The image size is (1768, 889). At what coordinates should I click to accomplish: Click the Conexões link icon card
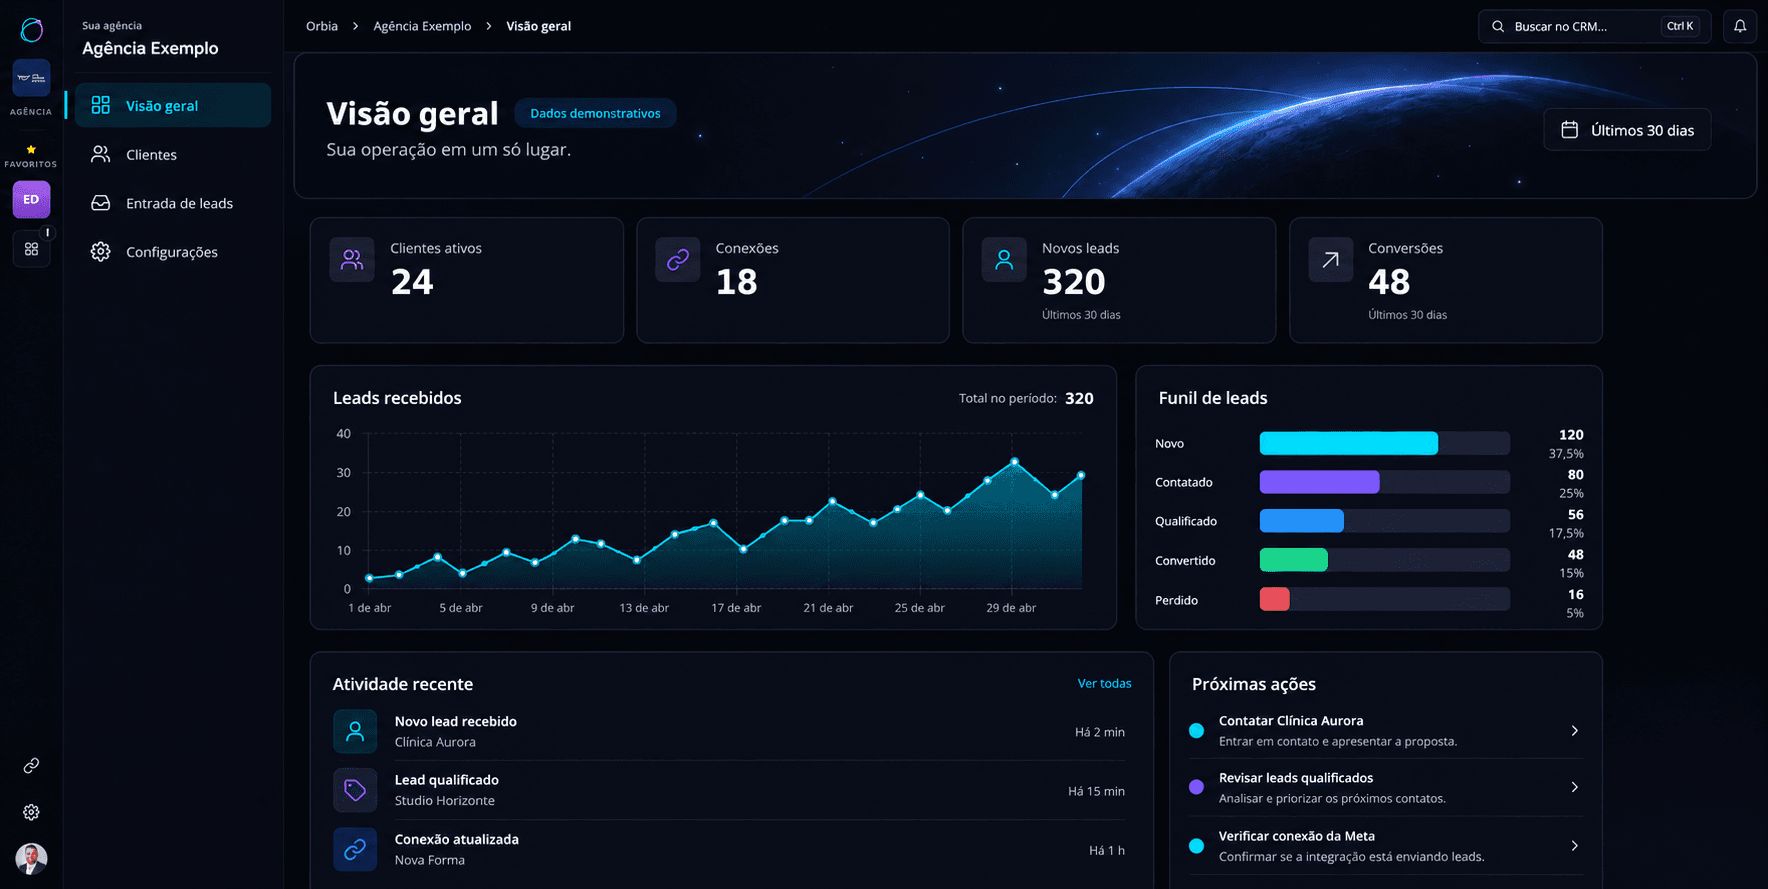coord(678,260)
